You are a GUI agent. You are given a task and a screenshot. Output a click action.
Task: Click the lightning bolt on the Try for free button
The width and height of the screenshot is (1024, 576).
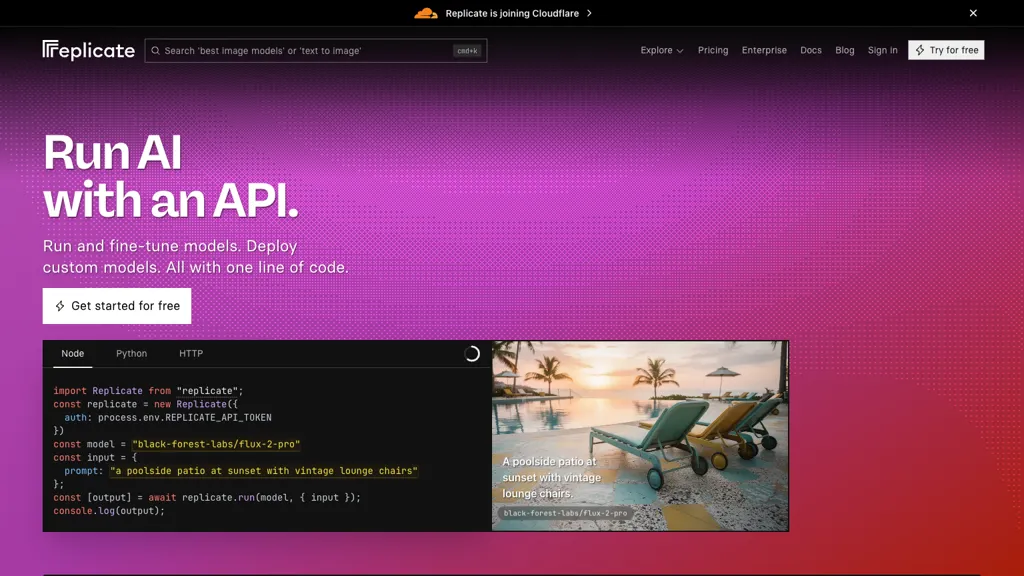pos(919,50)
